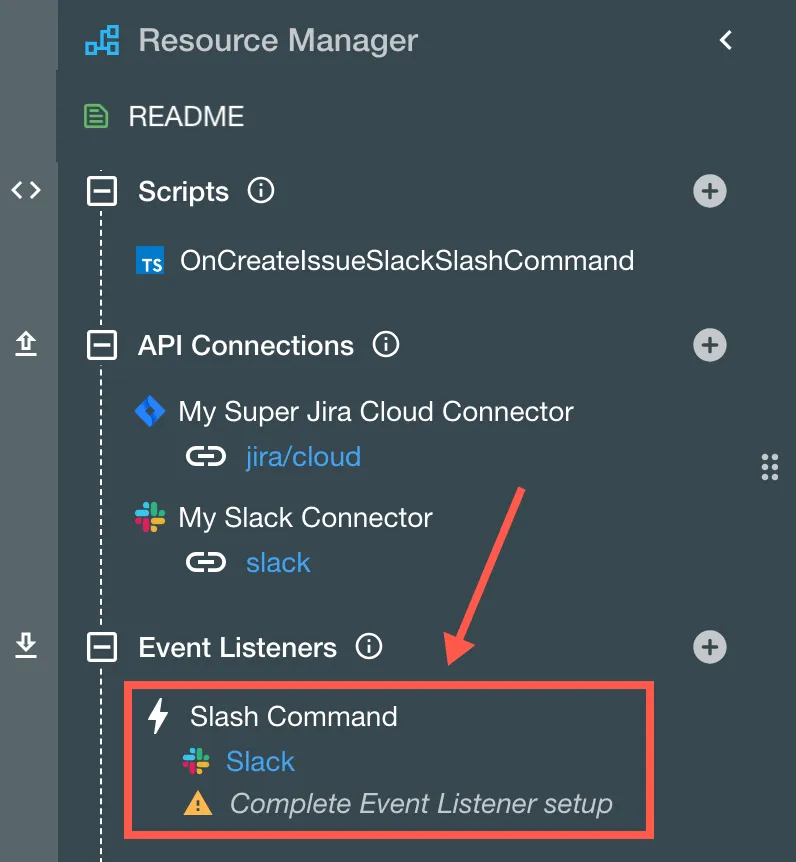Add a new API connection

(x=710, y=345)
